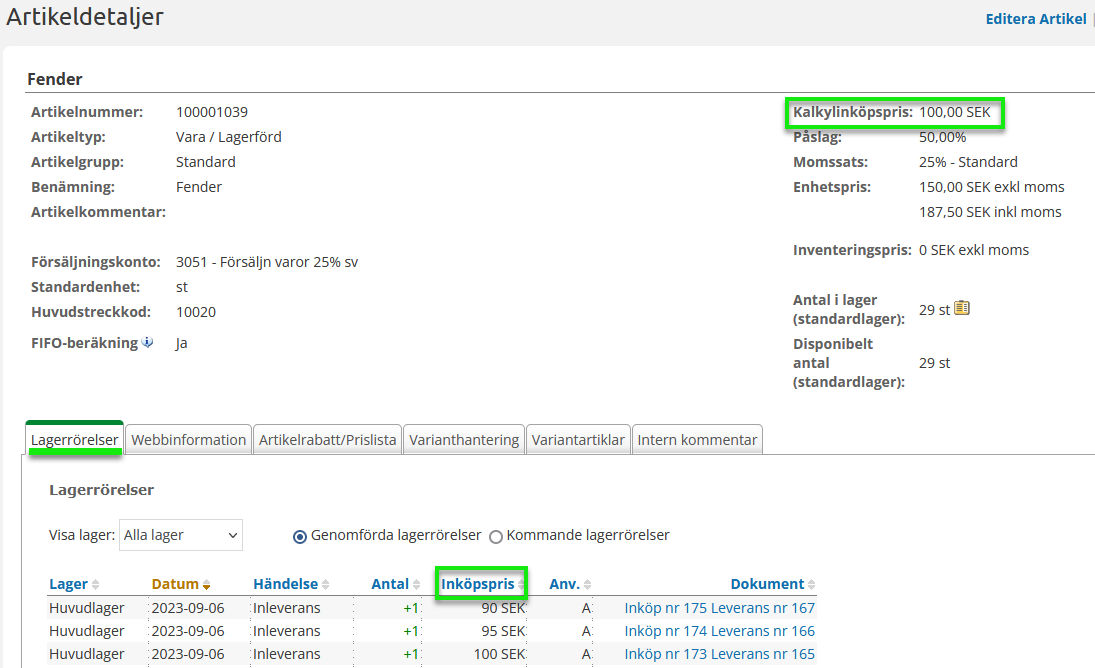Click sort arrows next to Dokument
This screenshot has height=668, width=1095.
pyautogui.click(x=812, y=585)
